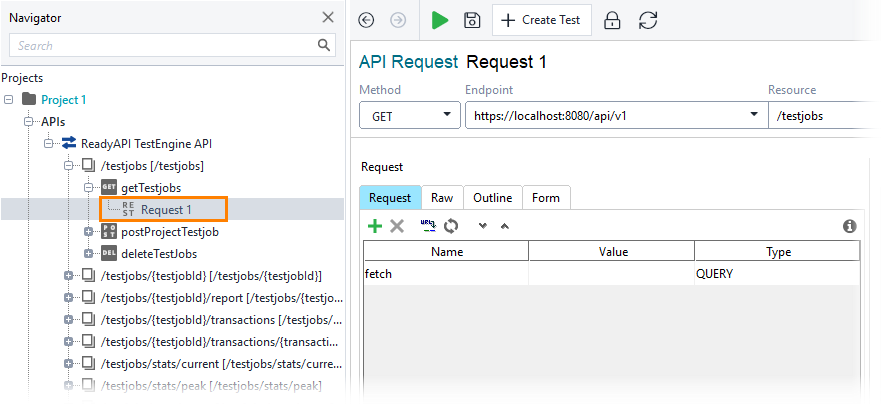Click the Value column header

pyautogui.click(x=612, y=251)
